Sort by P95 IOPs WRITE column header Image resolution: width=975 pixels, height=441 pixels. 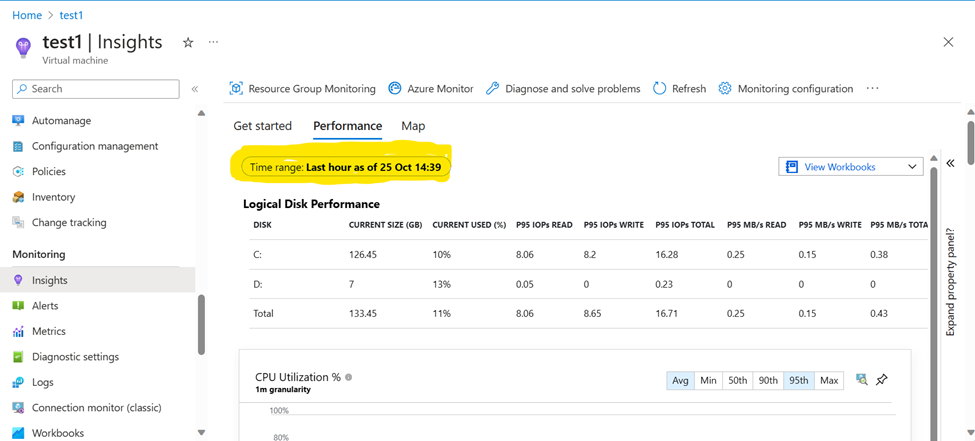click(614, 225)
